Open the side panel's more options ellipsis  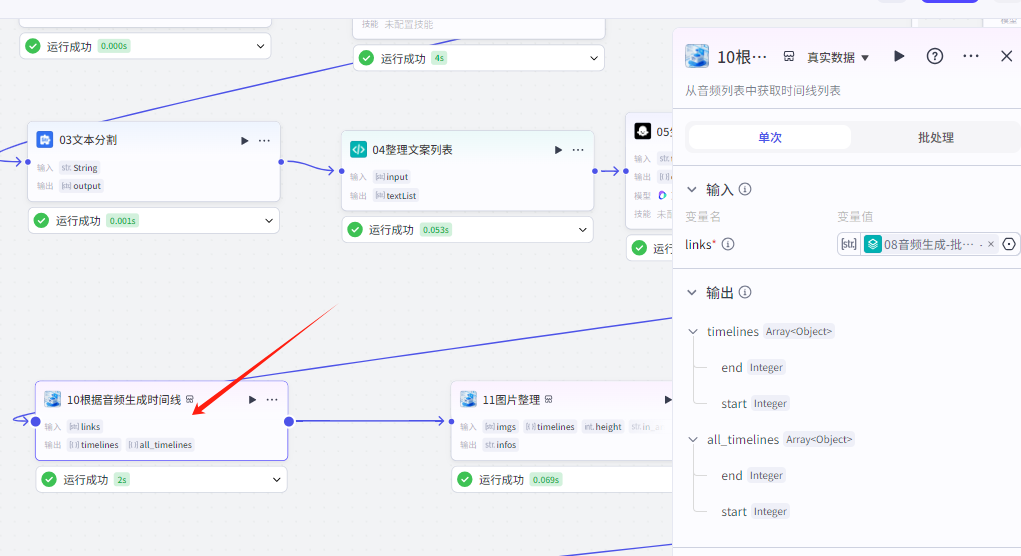click(970, 56)
